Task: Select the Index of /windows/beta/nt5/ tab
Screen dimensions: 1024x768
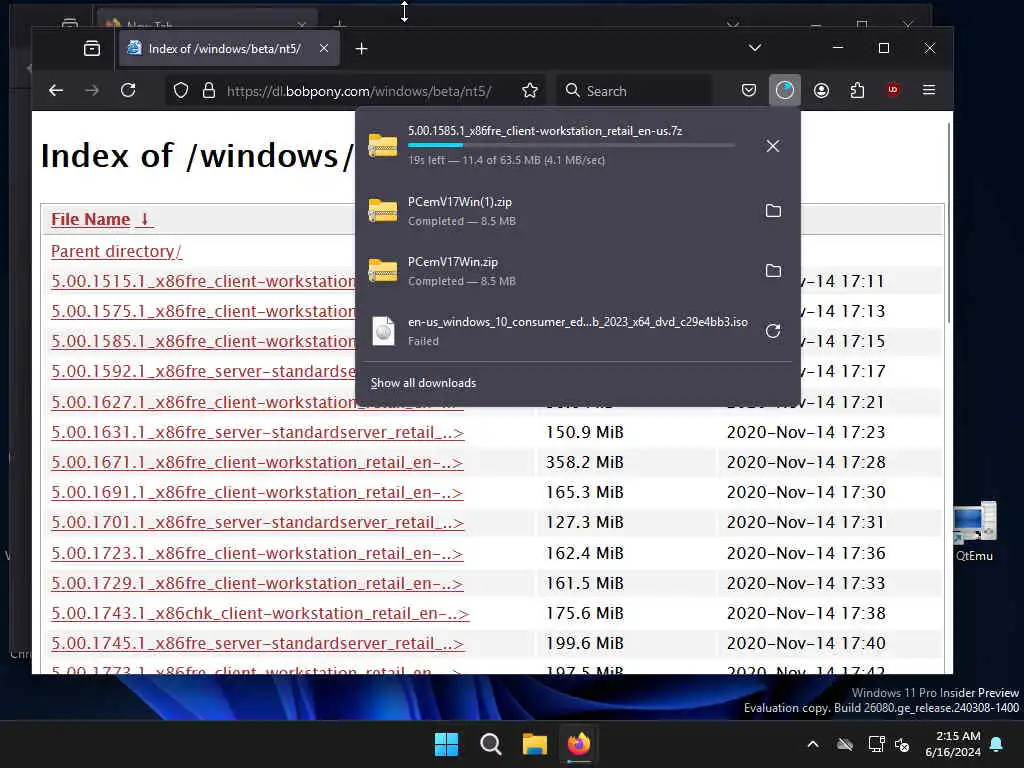Action: click(229, 48)
